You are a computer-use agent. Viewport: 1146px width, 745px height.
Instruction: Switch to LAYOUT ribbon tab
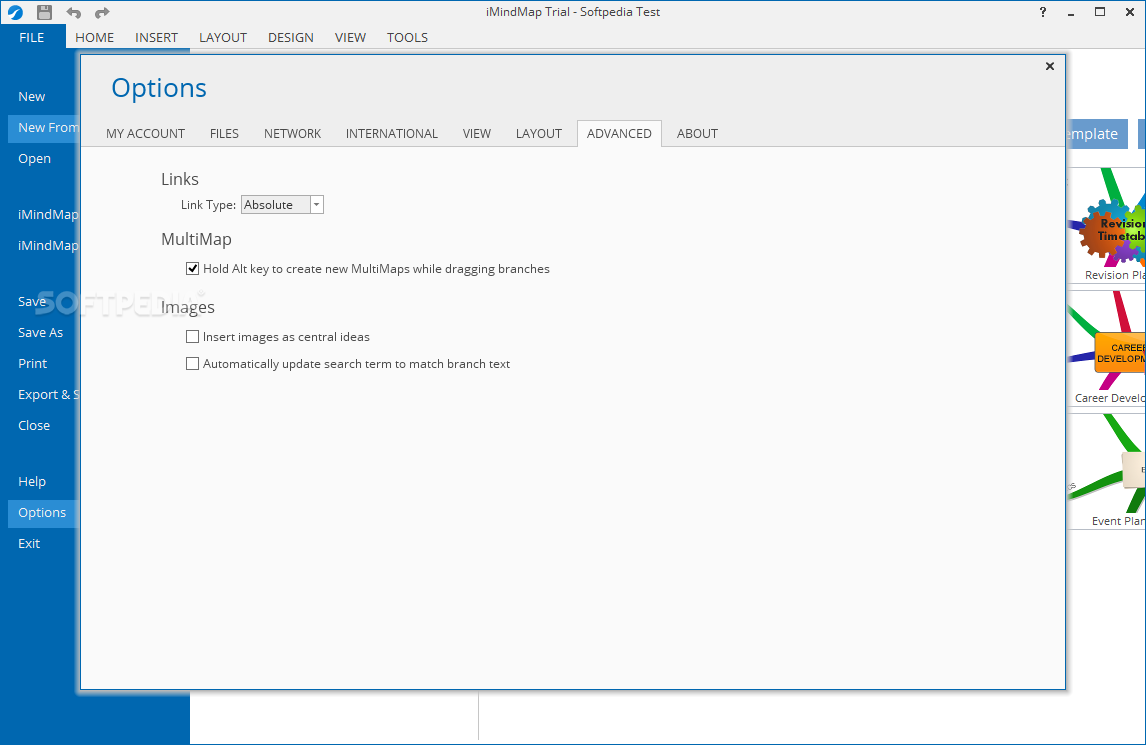(x=223, y=37)
